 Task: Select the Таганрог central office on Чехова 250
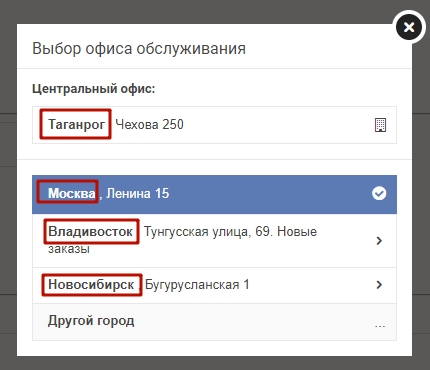(x=214, y=125)
